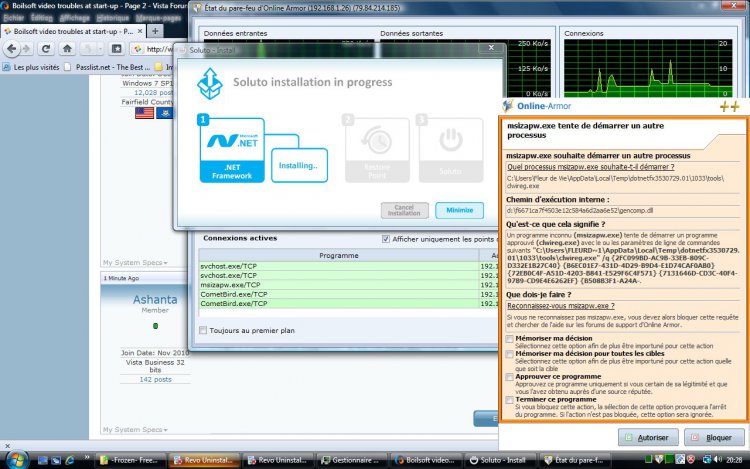Image resolution: width=750 pixels, height=469 pixels.
Task: Check the Terminer ce programme checkbox
Action: 510,400
